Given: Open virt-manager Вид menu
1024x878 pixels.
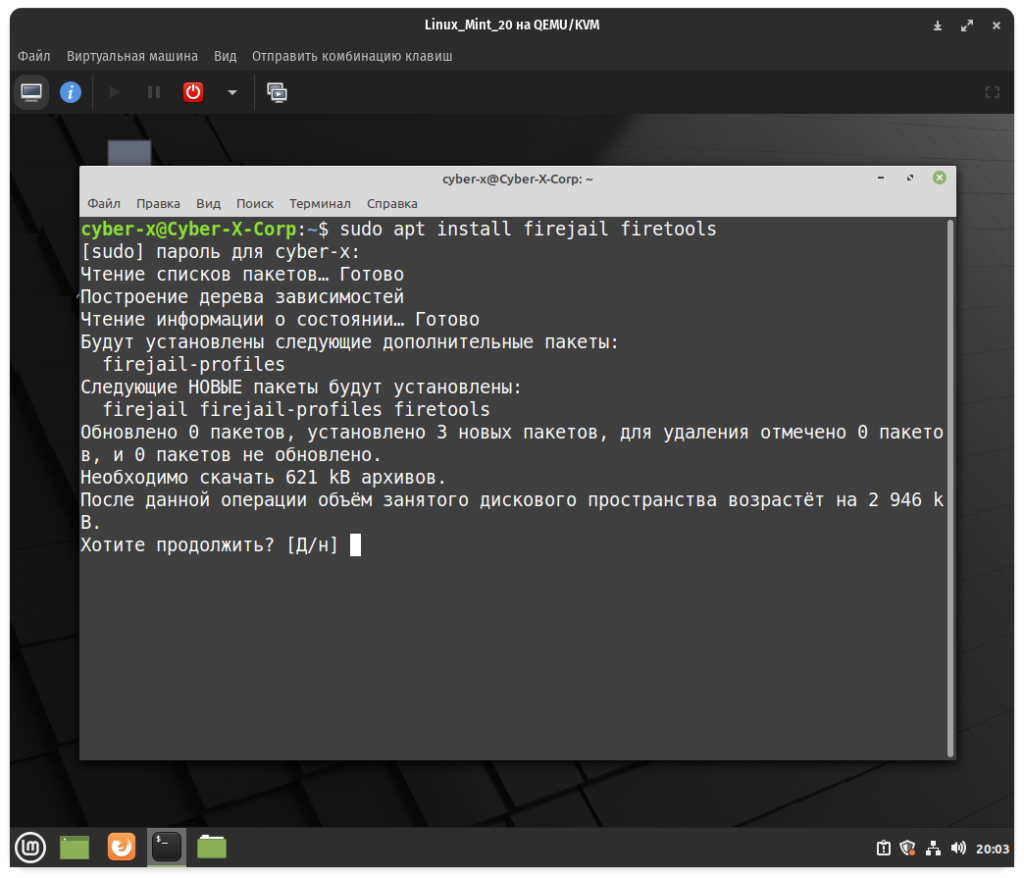Looking at the screenshot, I should (x=225, y=56).
